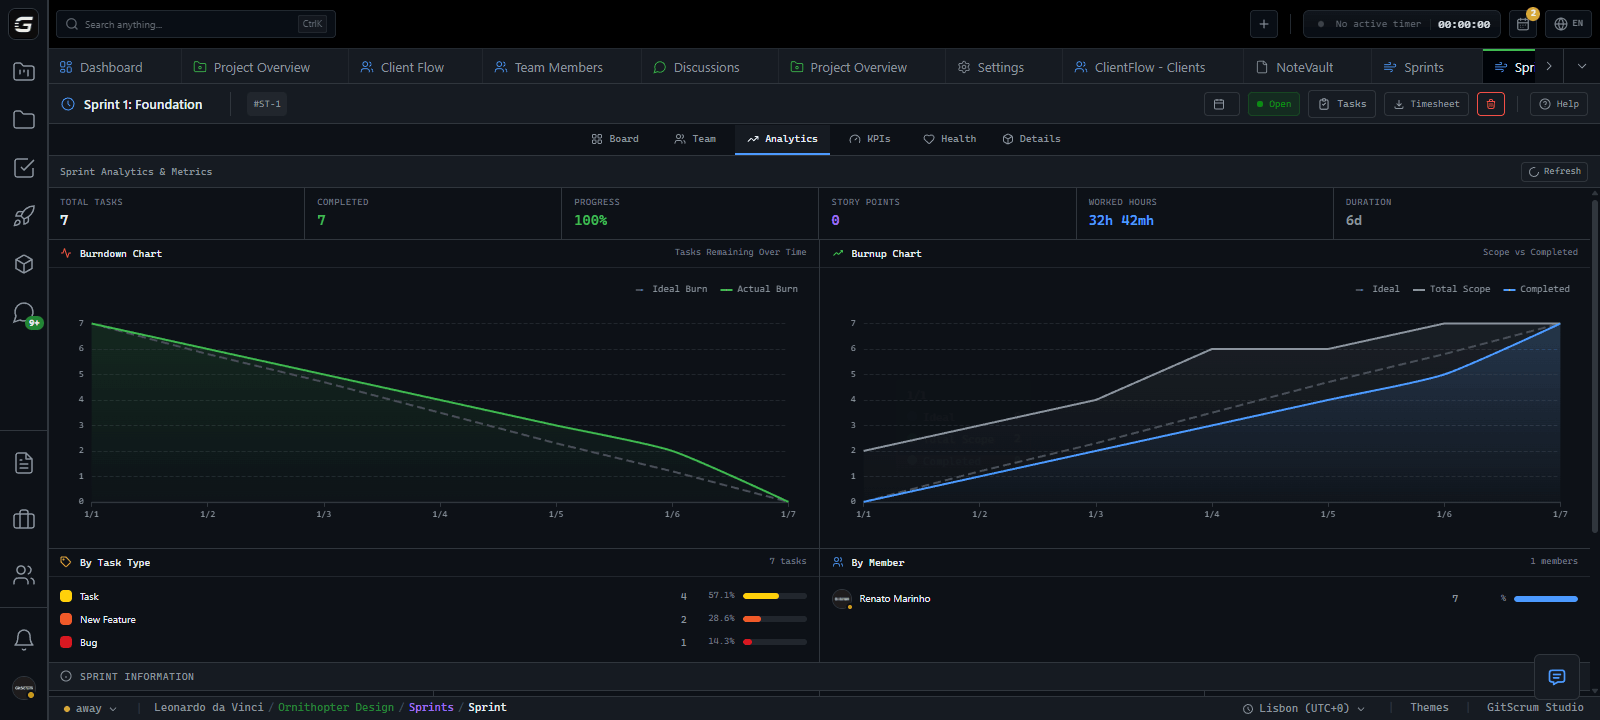Click the yellow Task type color swatch
The width and height of the screenshot is (1600, 720).
66,596
